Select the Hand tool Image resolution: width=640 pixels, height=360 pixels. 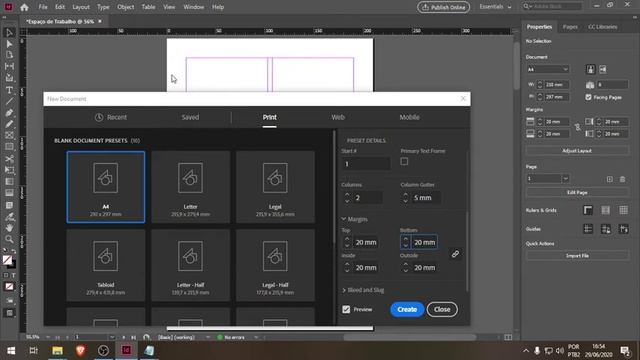pos(9,228)
